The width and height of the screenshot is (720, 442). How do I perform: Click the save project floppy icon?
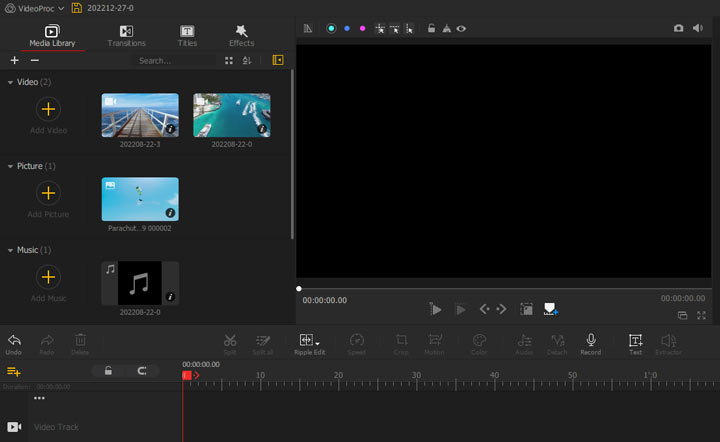(x=76, y=7)
